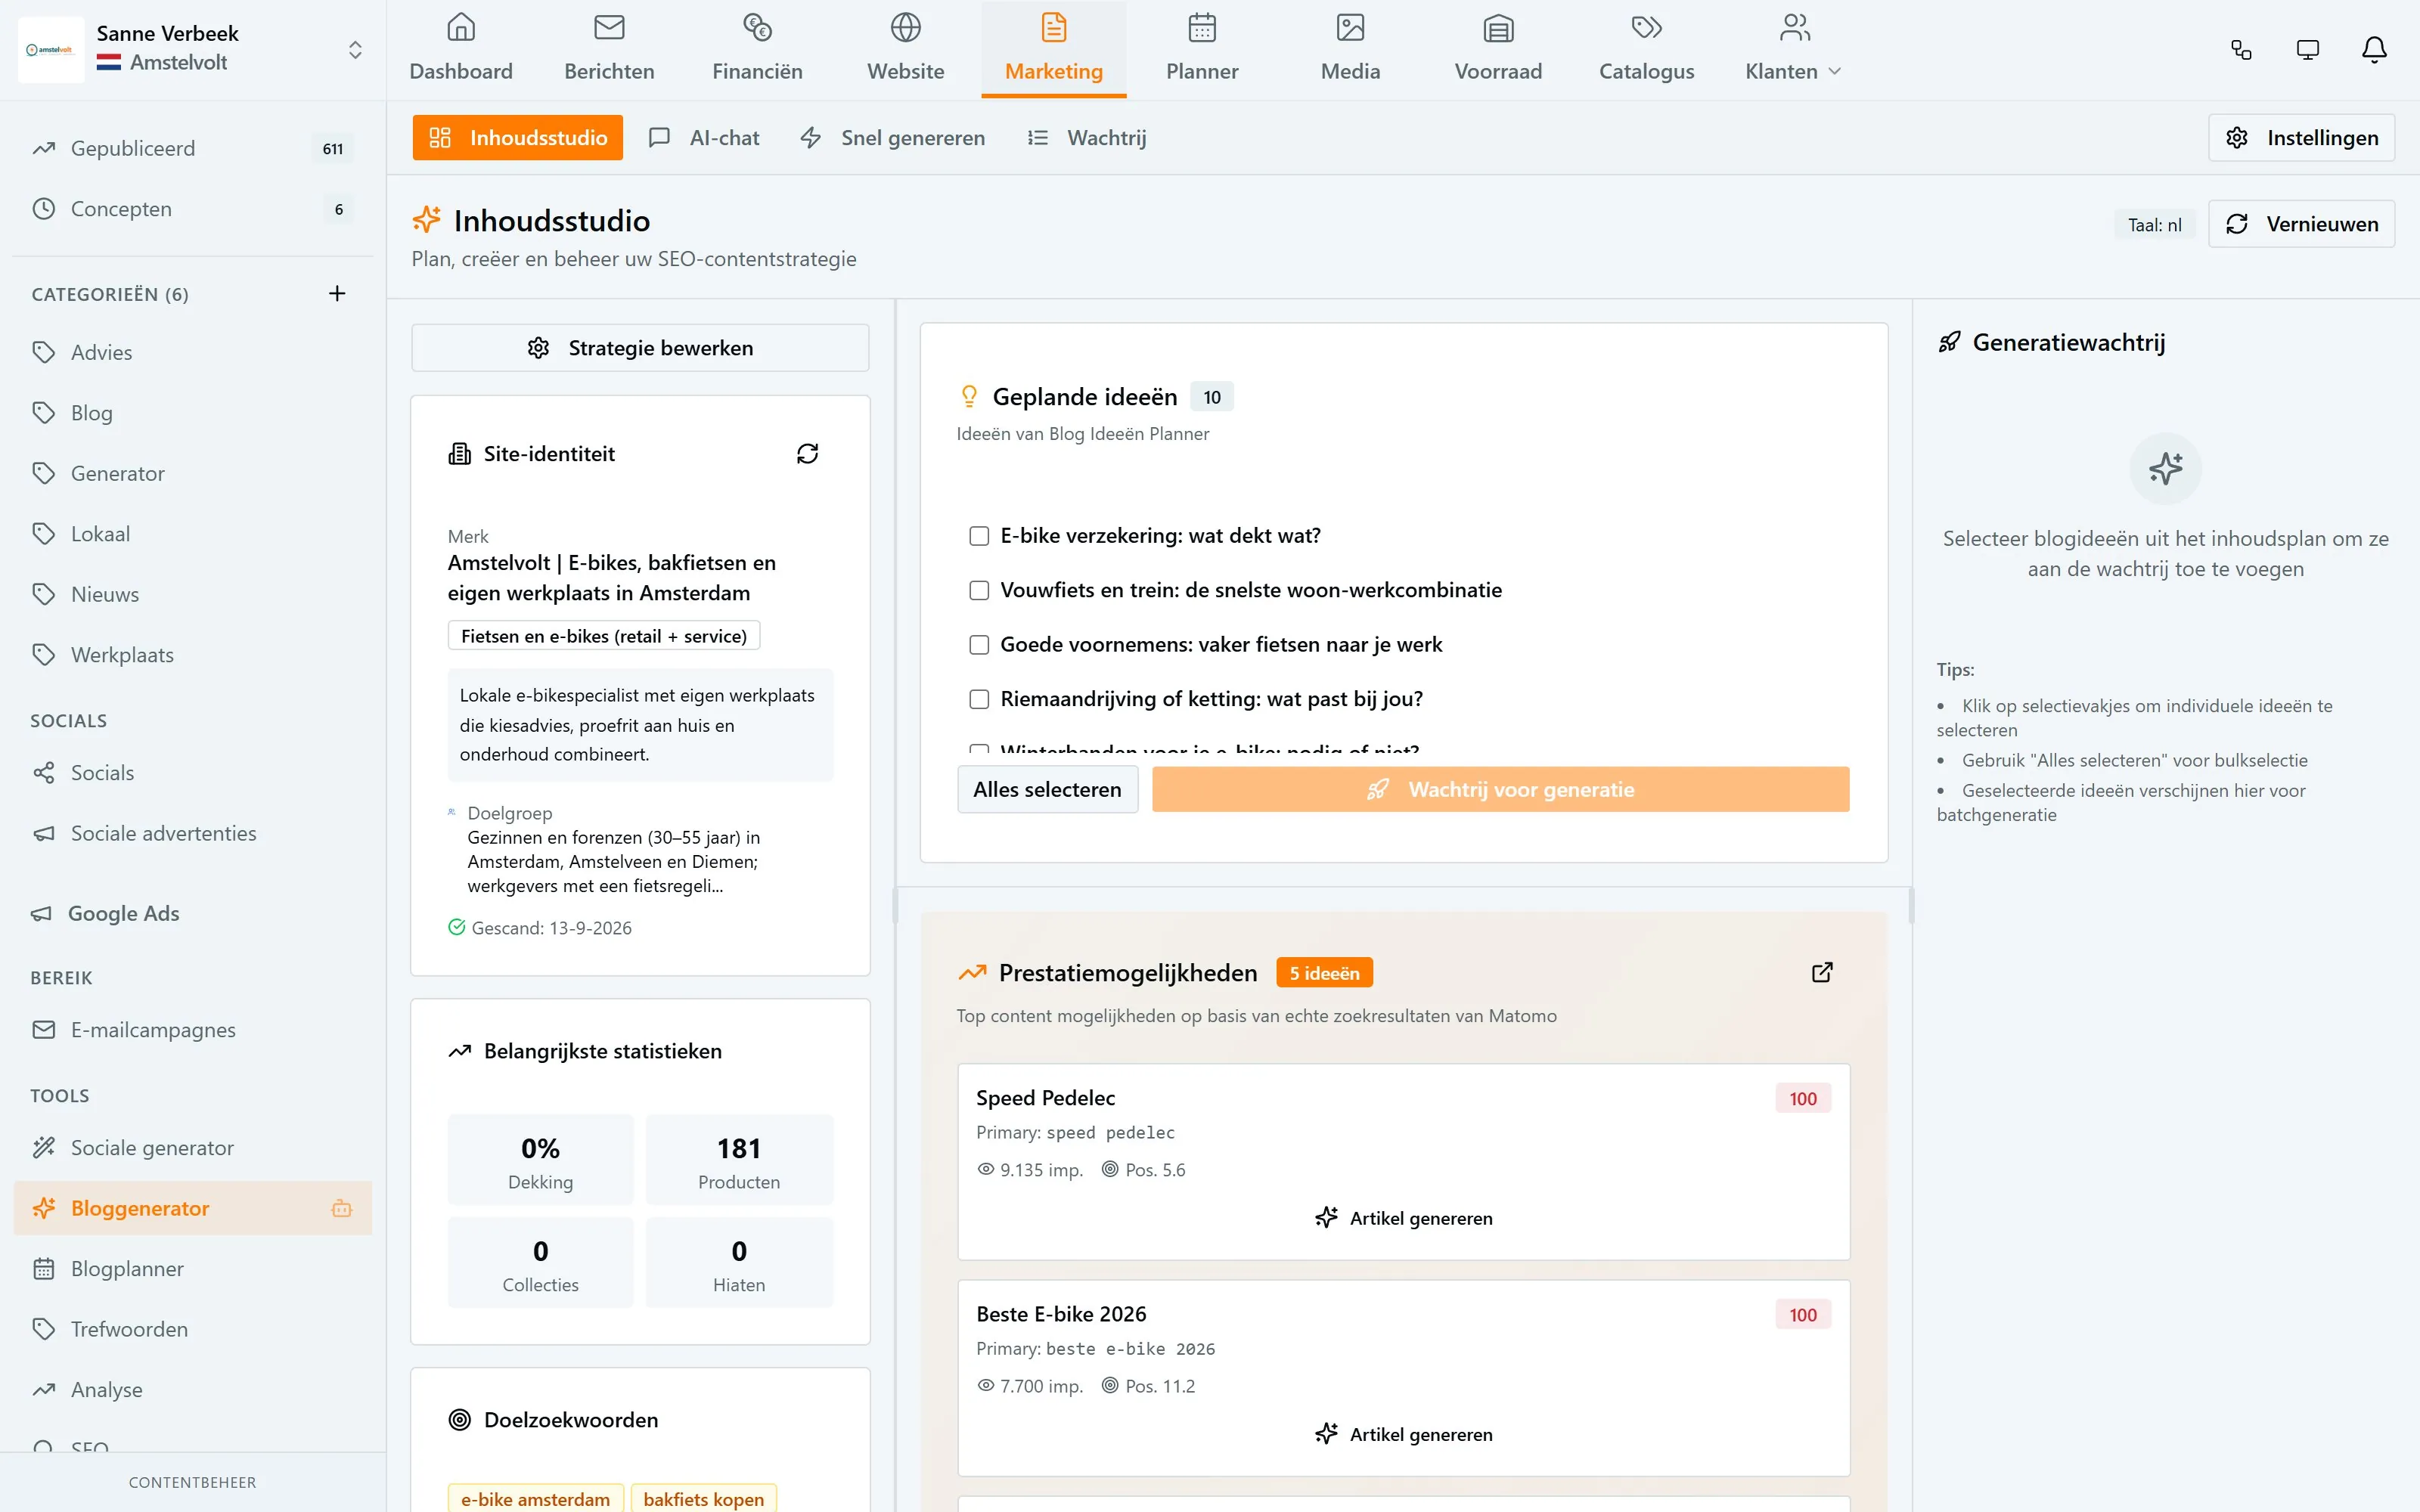Click the 'e-bike amsterdam' keyword tag
Screen dimensions: 2420x1512
pyautogui.click(x=535, y=1499)
